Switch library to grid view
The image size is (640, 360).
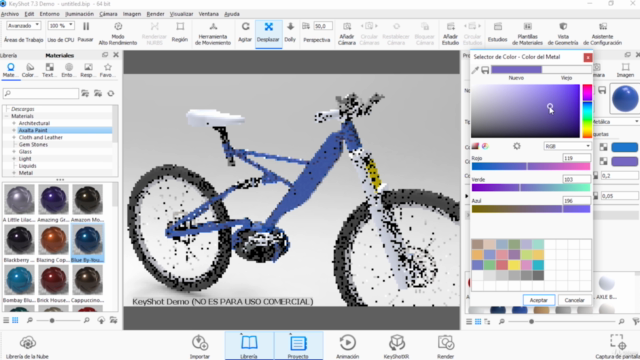15,320
